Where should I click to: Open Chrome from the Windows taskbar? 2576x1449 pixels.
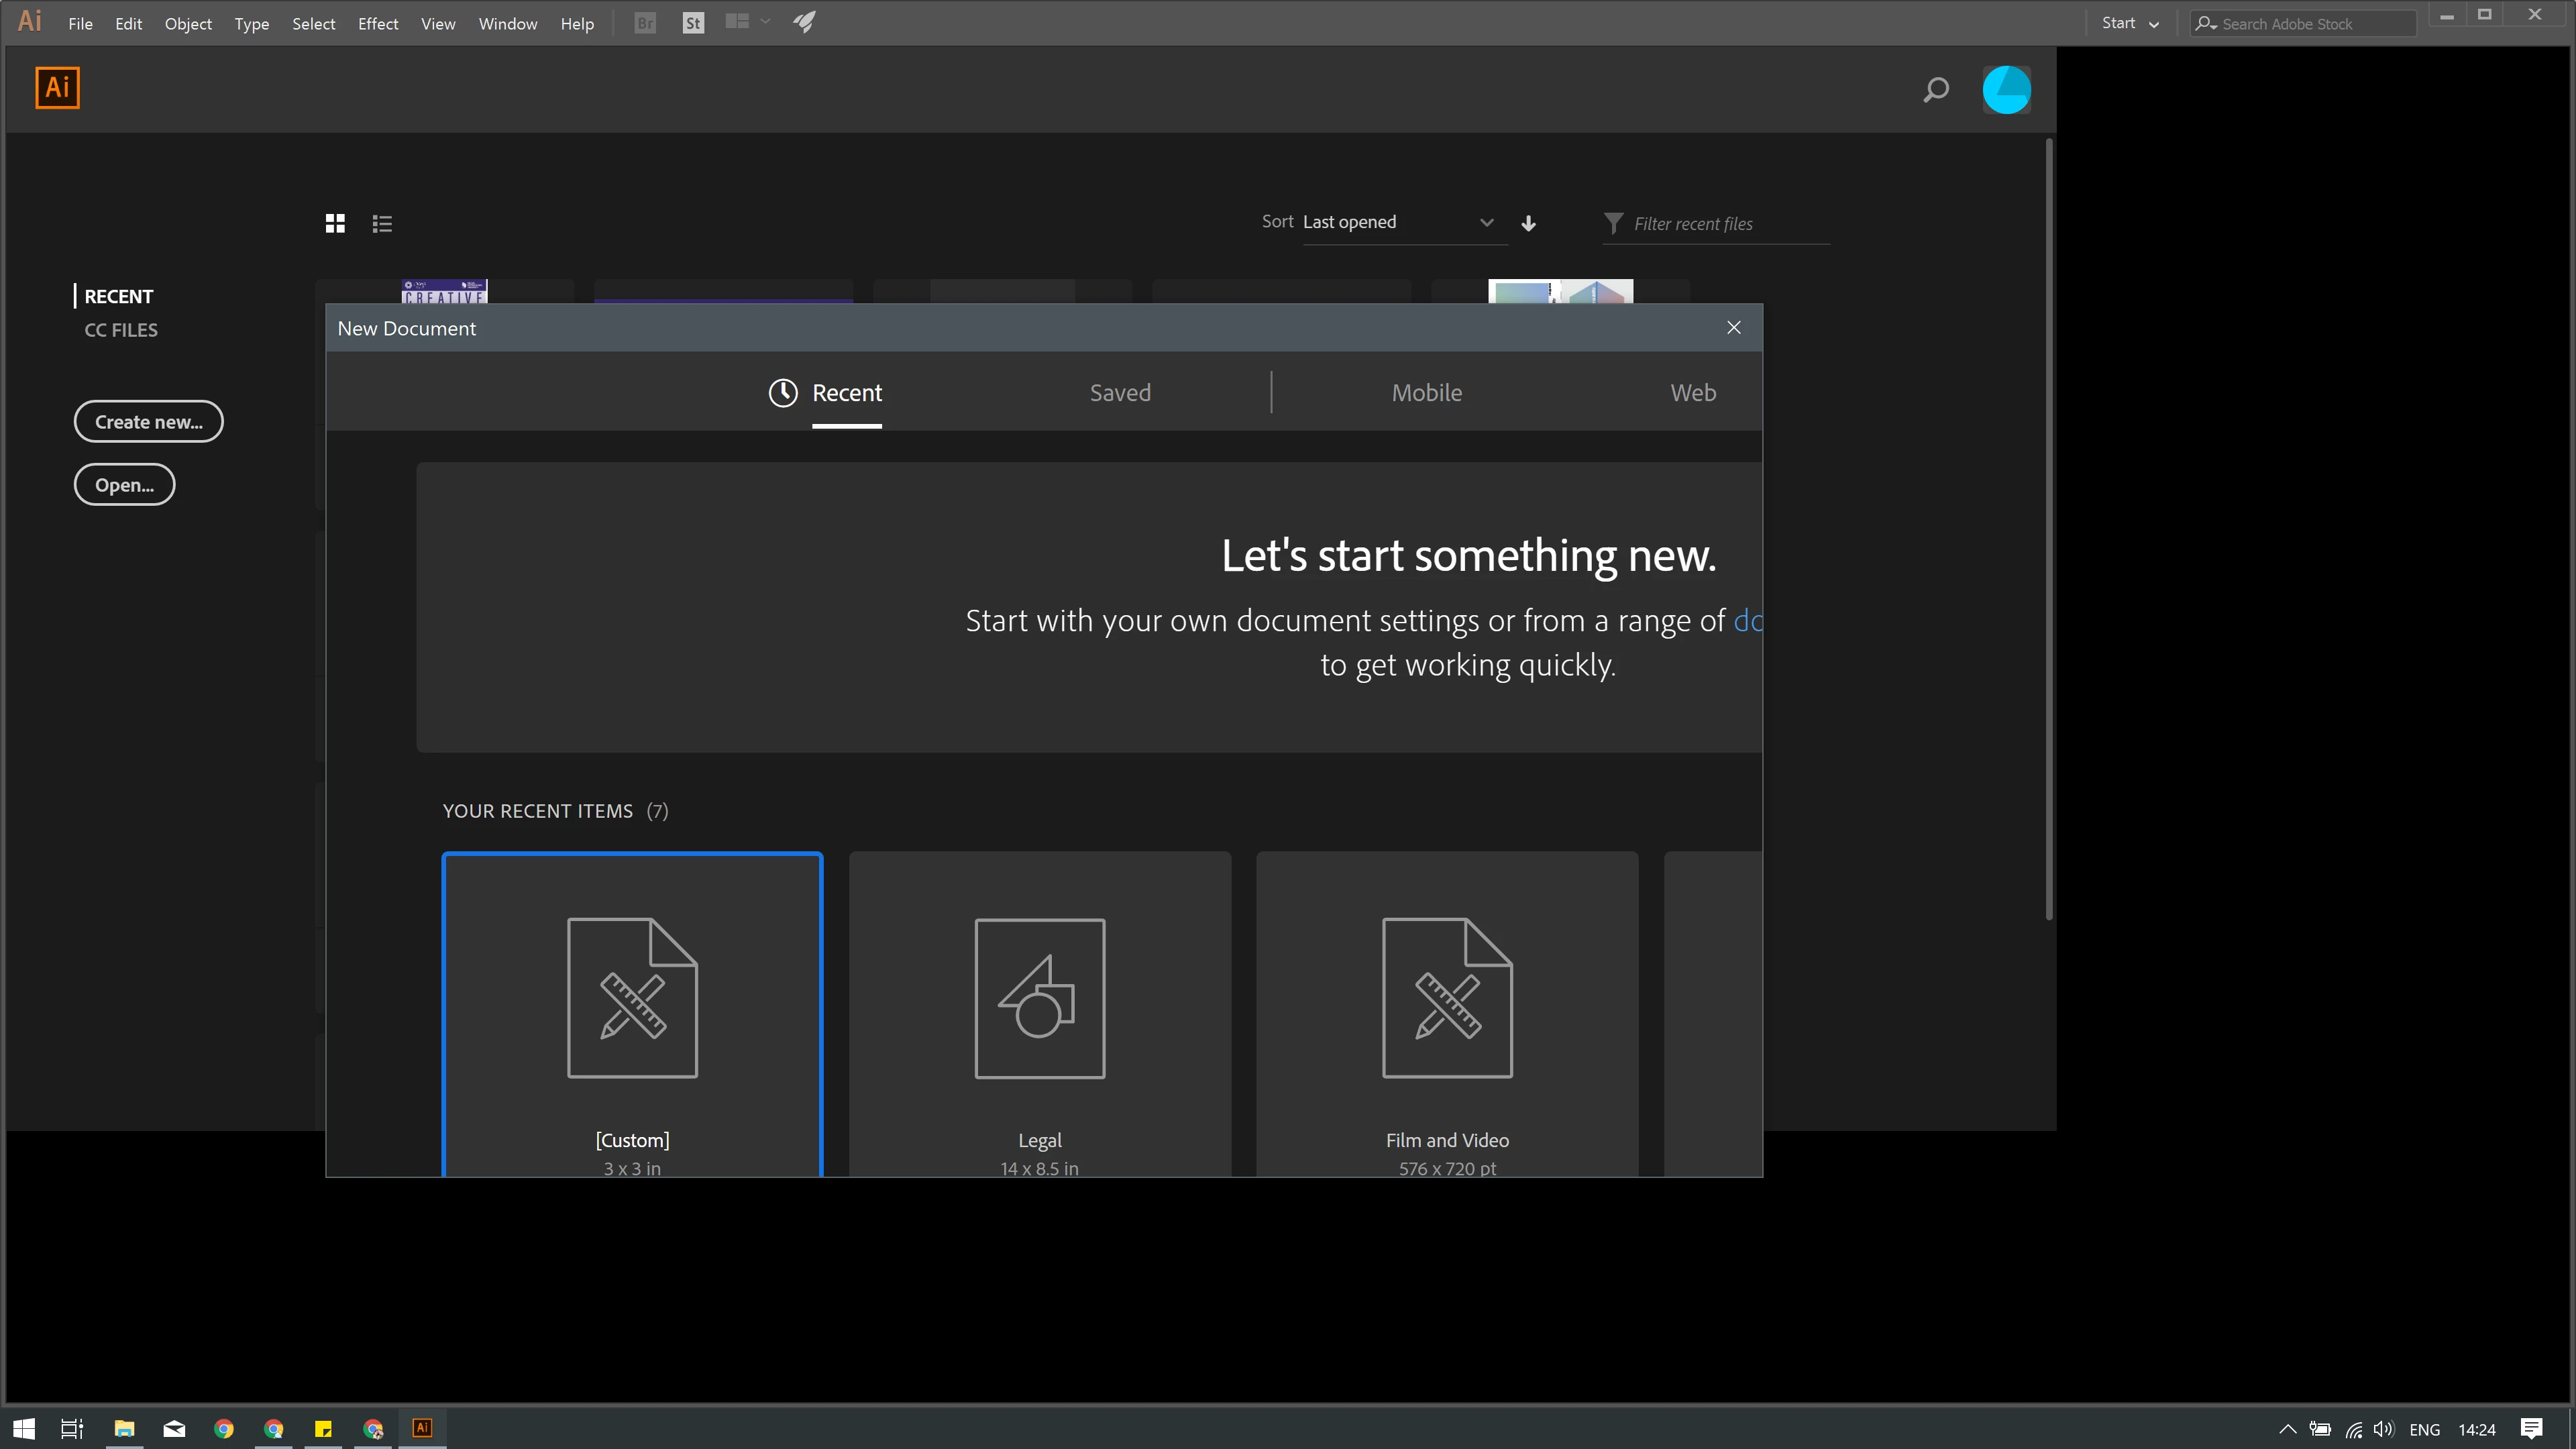coord(224,1428)
